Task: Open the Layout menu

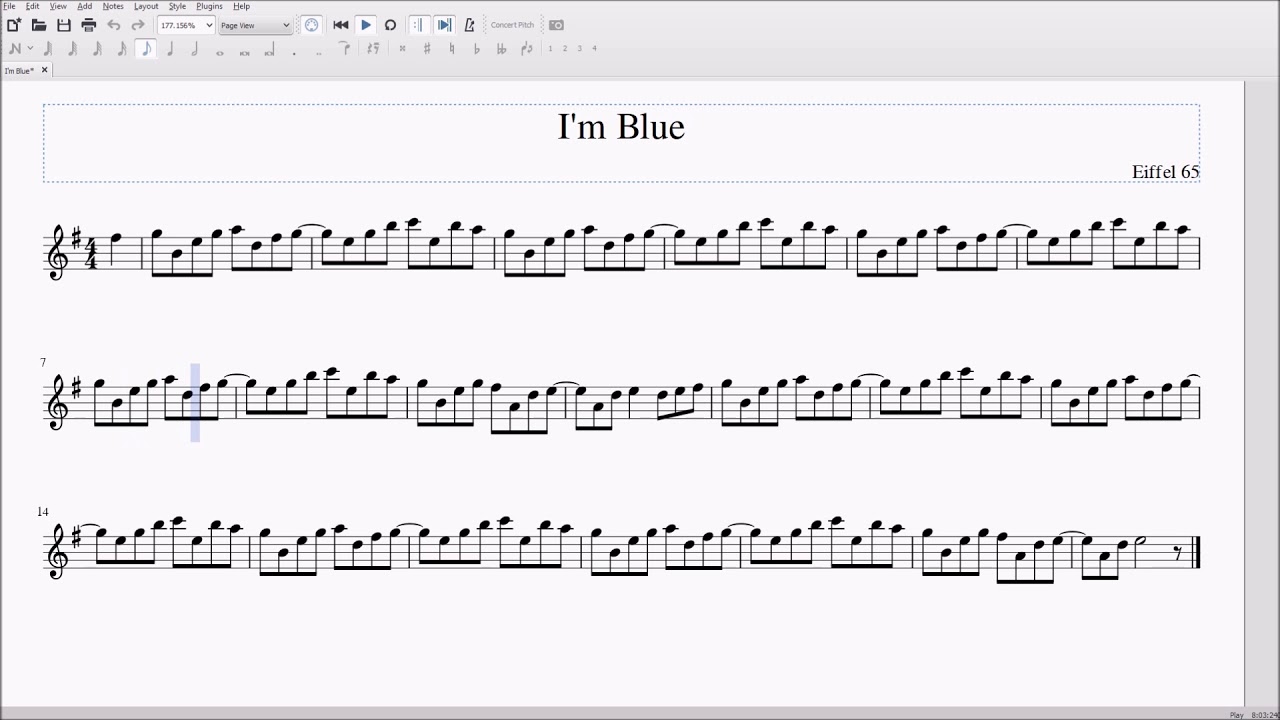Action: [146, 6]
